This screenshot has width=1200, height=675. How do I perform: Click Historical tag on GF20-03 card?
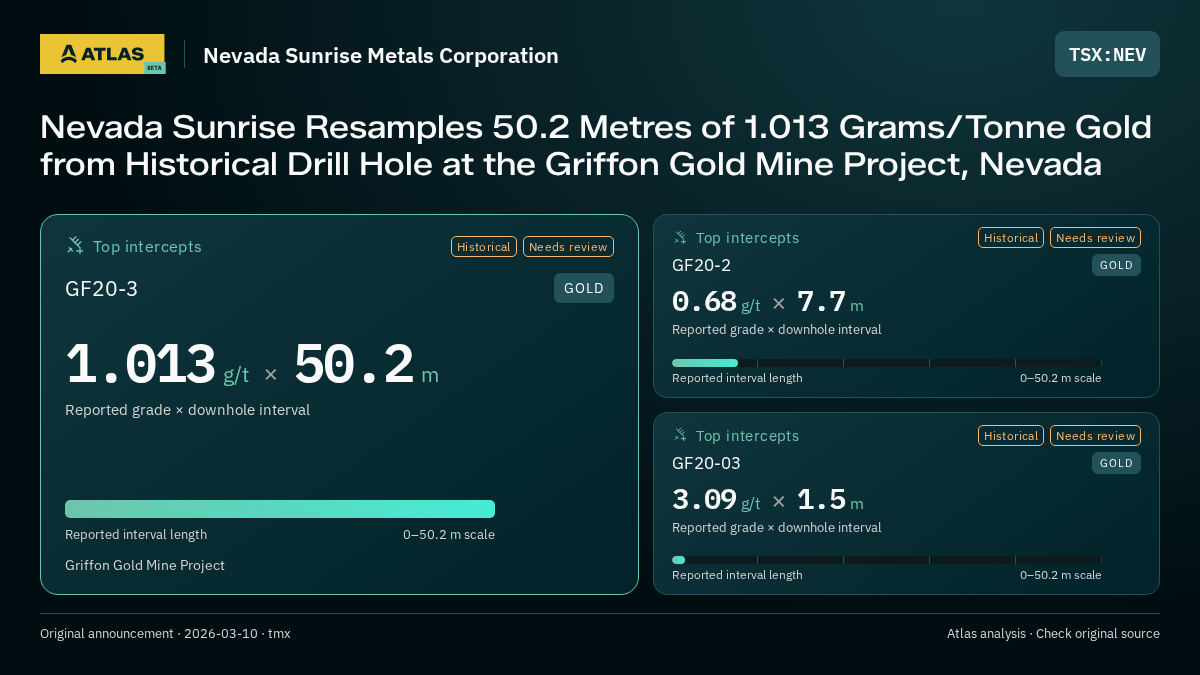[1011, 435]
